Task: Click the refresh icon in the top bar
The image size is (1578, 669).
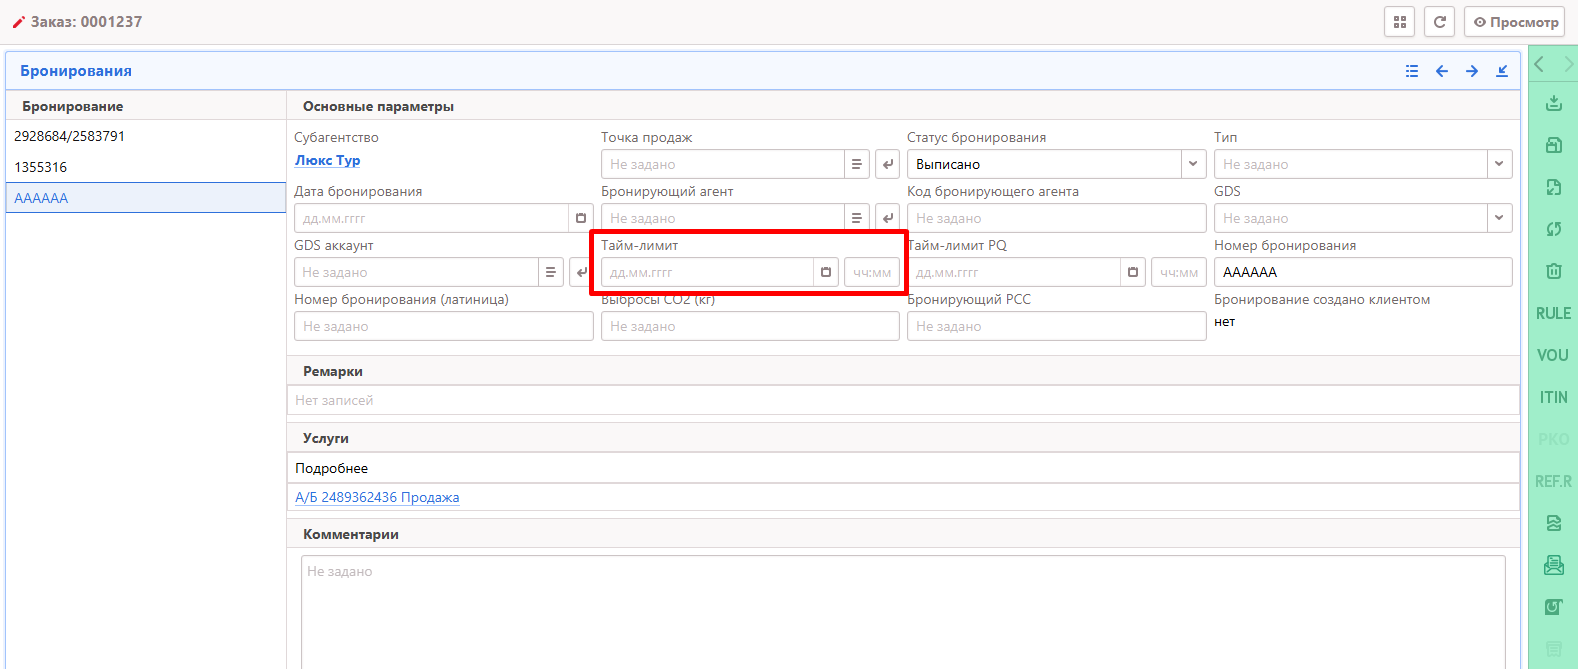Action: coord(1439,22)
